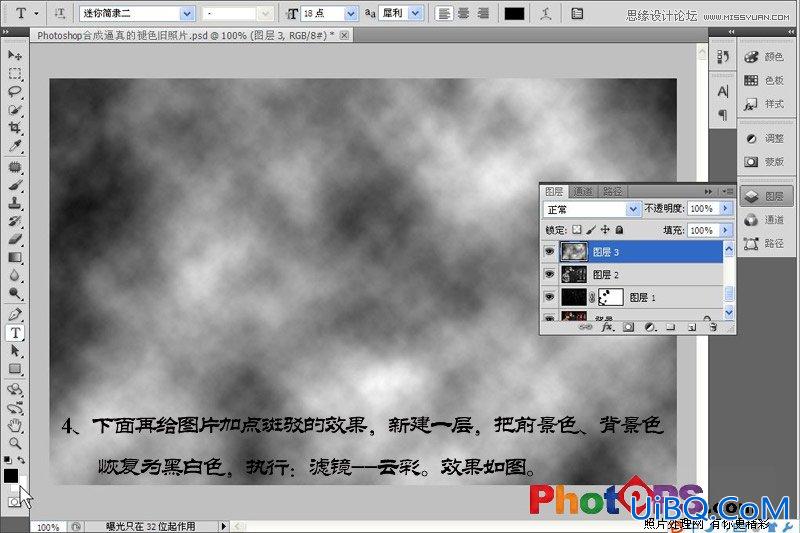Select the Clone Stamp tool
Screen dimensions: 800x533
click(15, 203)
